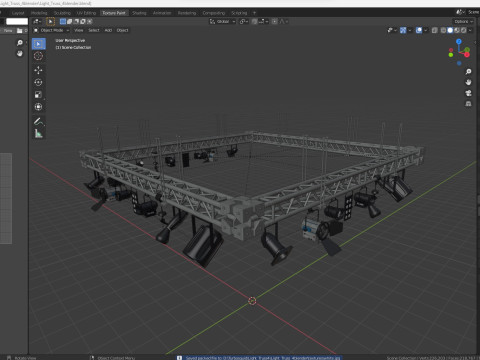Select the 3D Cursor tool

tap(39, 56)
